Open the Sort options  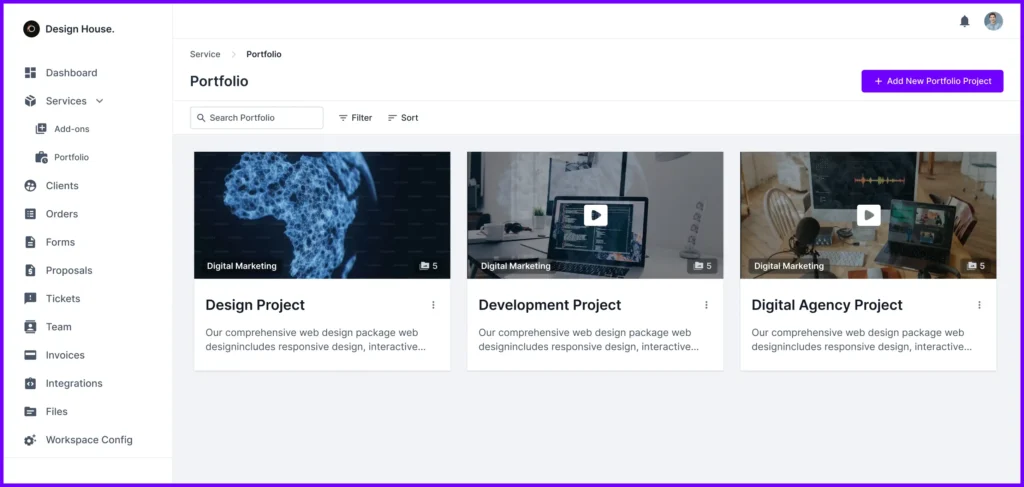click(x=403, y=118)
